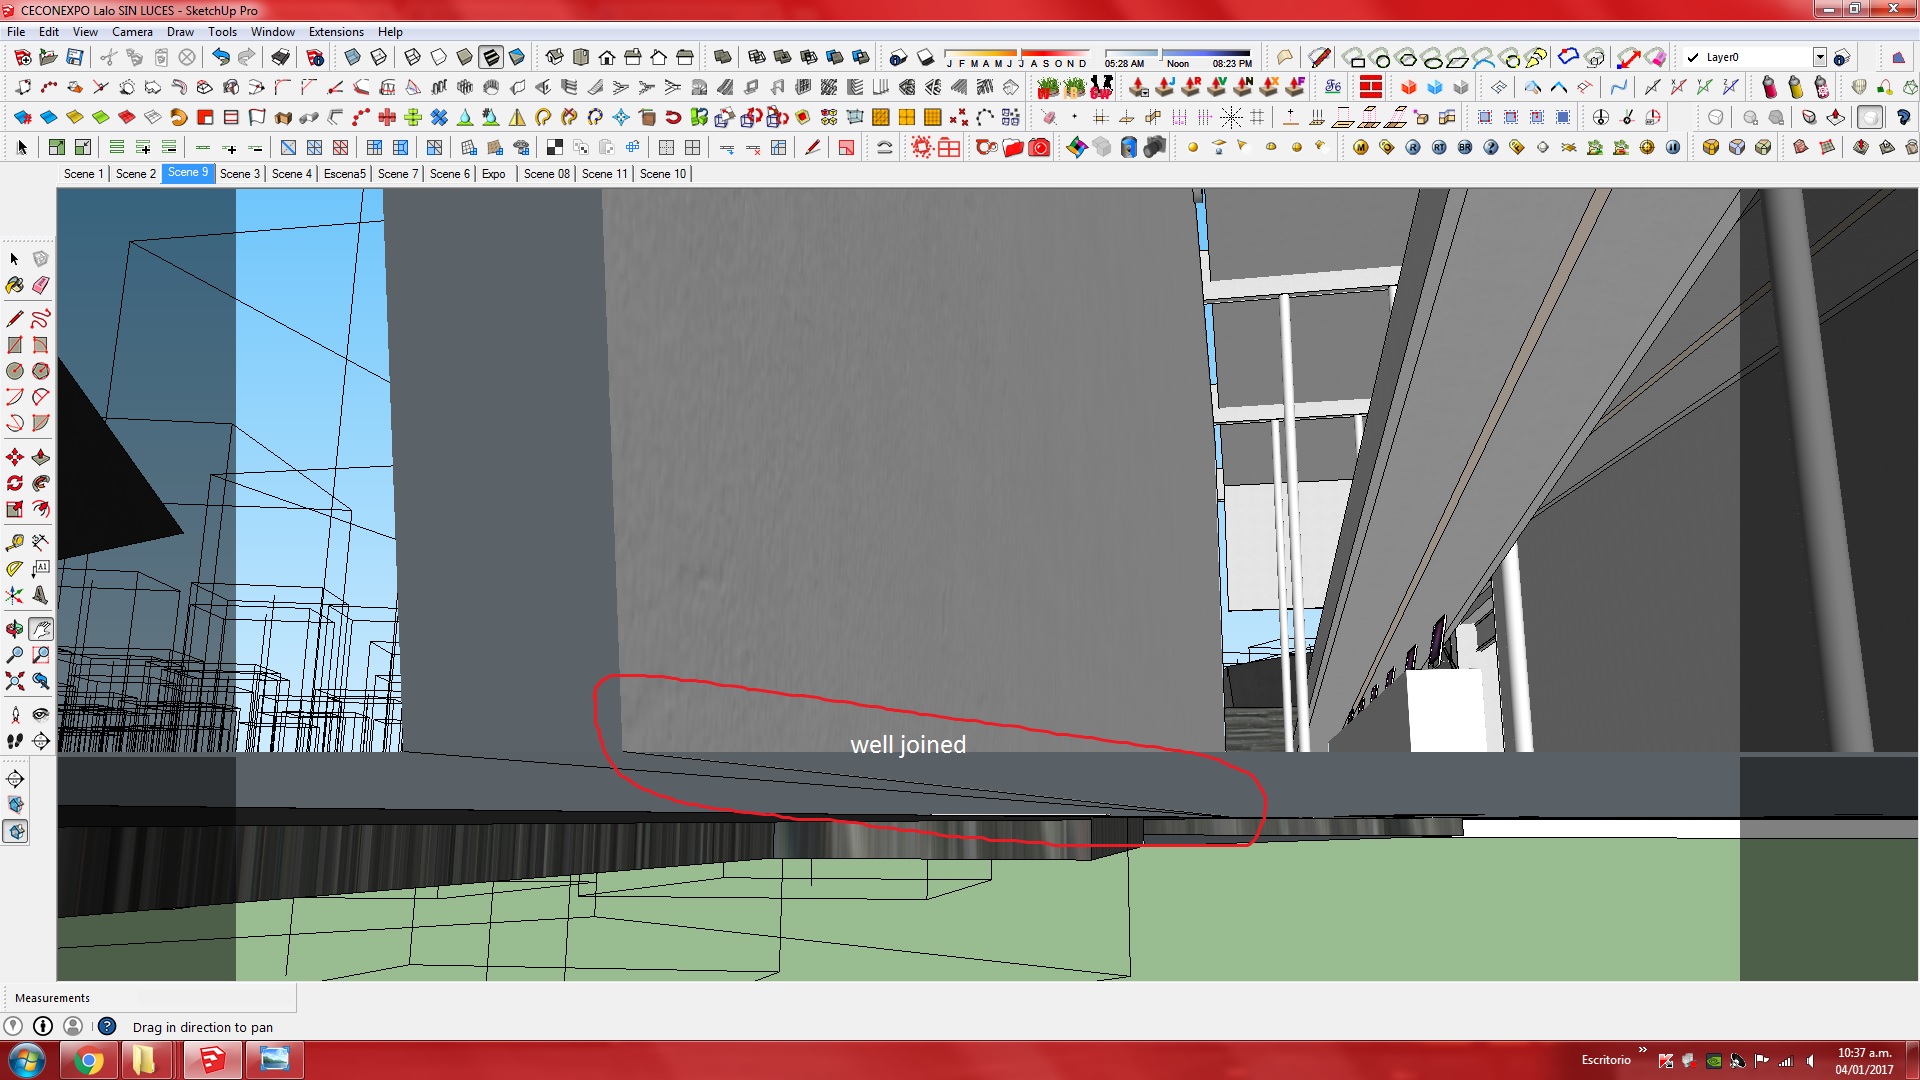The image size is (1920, 1080).
Task: Activate the Walk footprints tool
Action: pyautogui.click(x=14, y=741)
